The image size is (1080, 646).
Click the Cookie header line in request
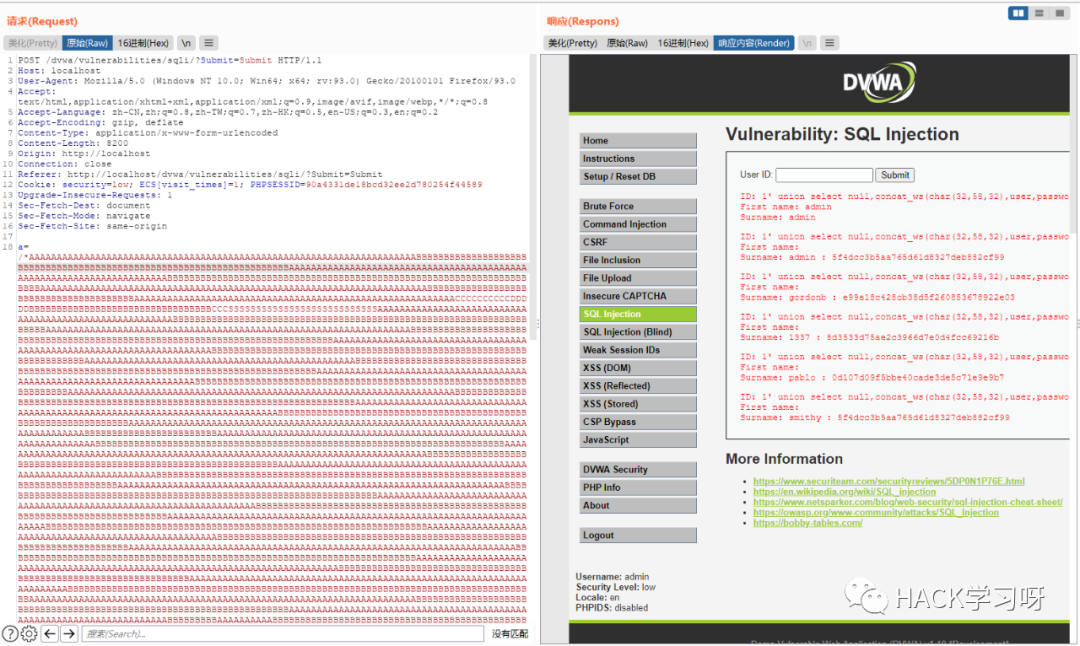point(250,185)
